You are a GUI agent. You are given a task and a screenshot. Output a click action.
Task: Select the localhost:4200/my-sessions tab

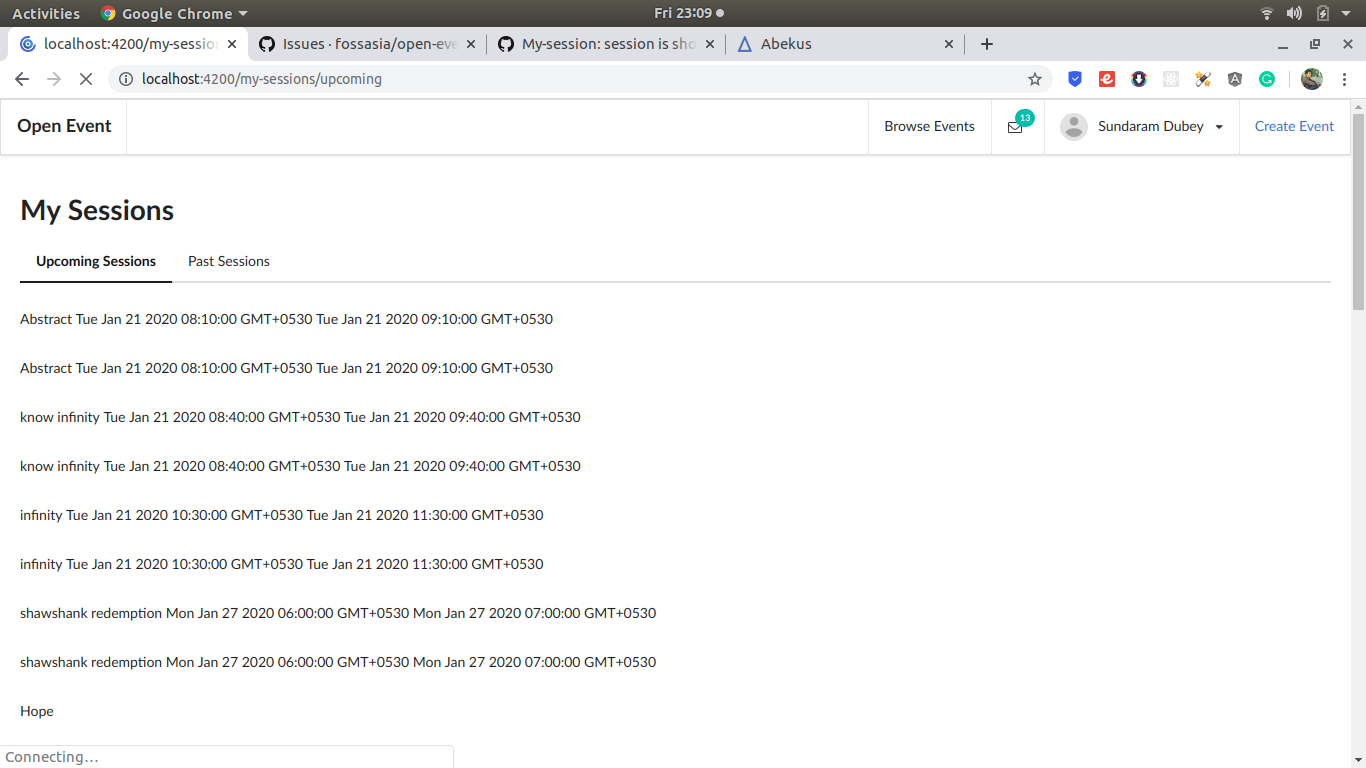click(x=127, y=44)
